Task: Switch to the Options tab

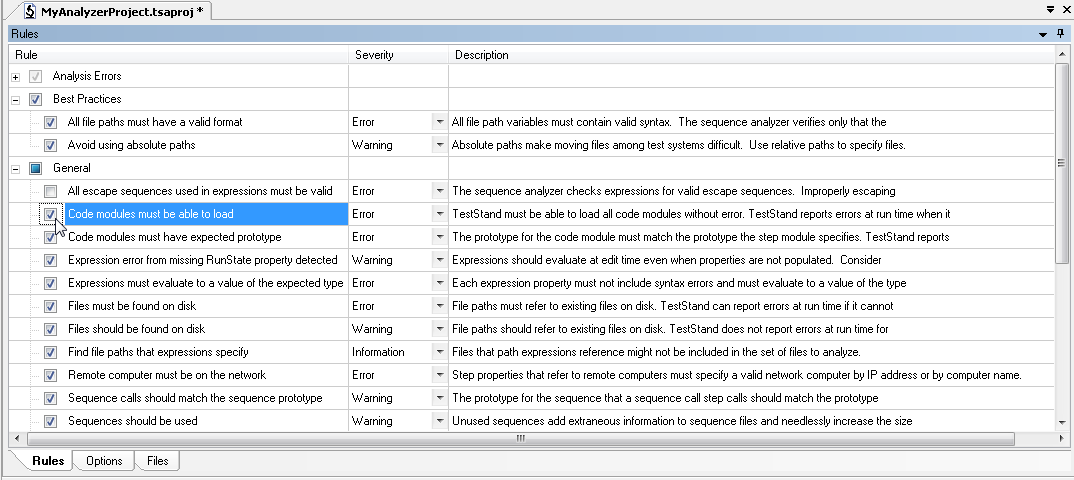Action: [104, 461]
